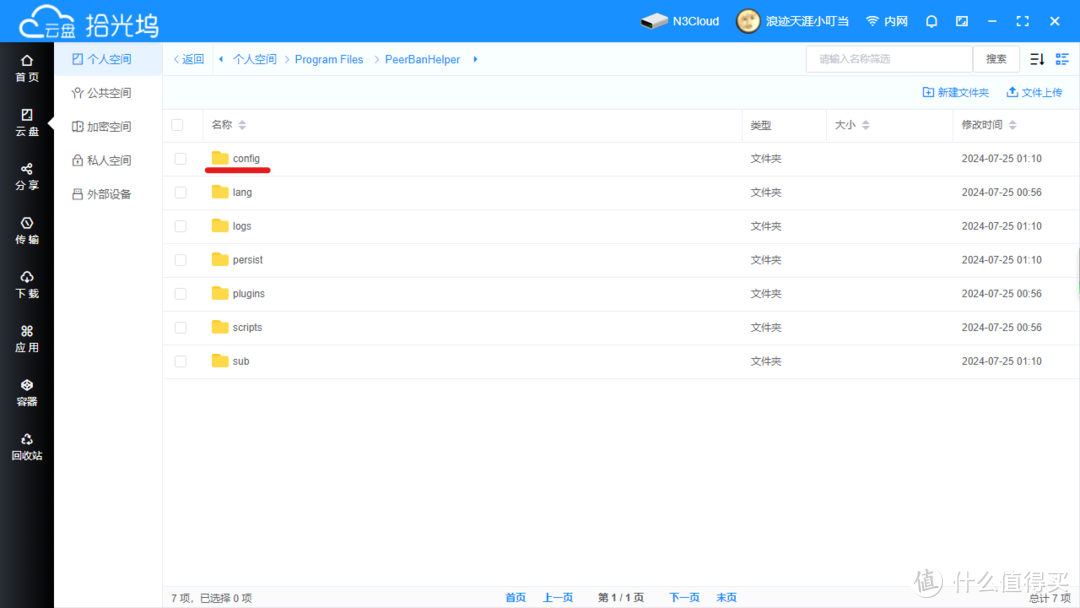Click the 新建文件夹 new folder button
The image size is (1080, 608).
click(956, 92)
